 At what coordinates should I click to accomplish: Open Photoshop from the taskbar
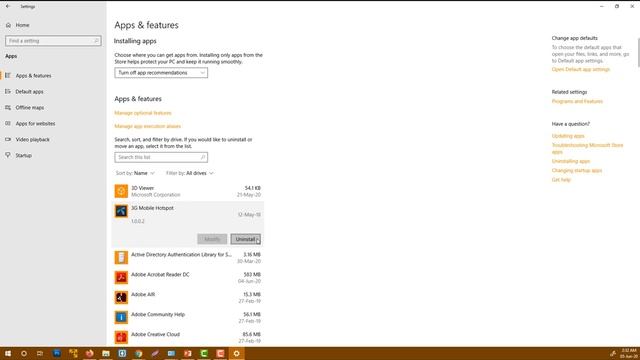tap(57, 353)
